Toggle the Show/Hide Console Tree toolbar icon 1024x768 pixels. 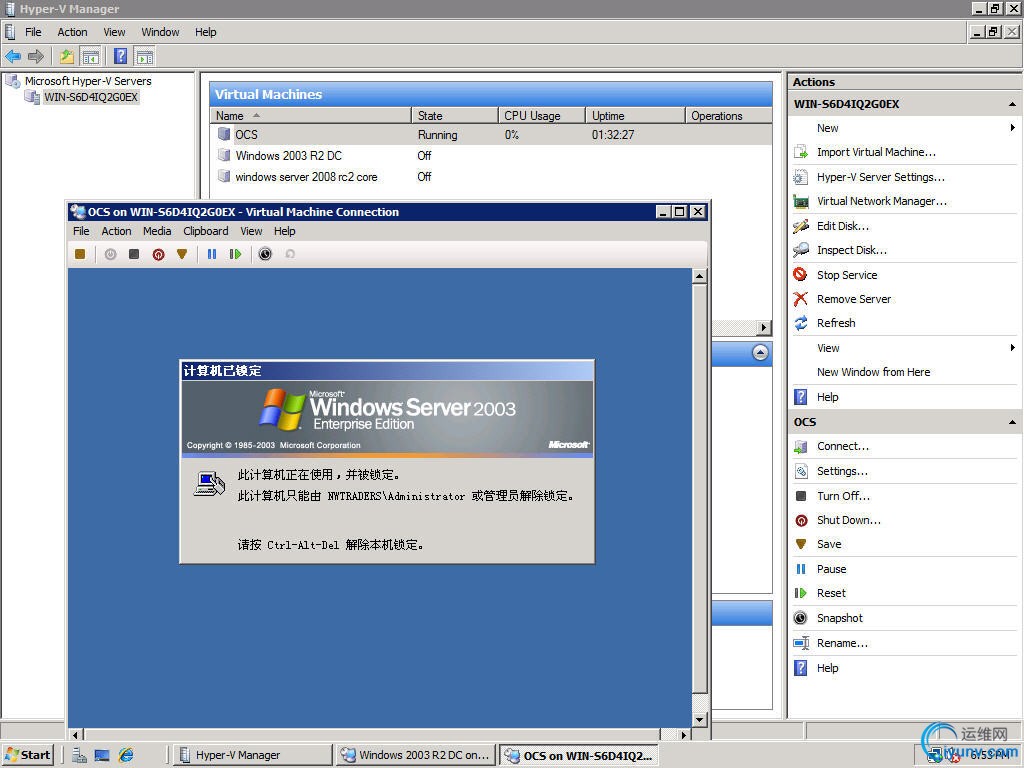90,57
